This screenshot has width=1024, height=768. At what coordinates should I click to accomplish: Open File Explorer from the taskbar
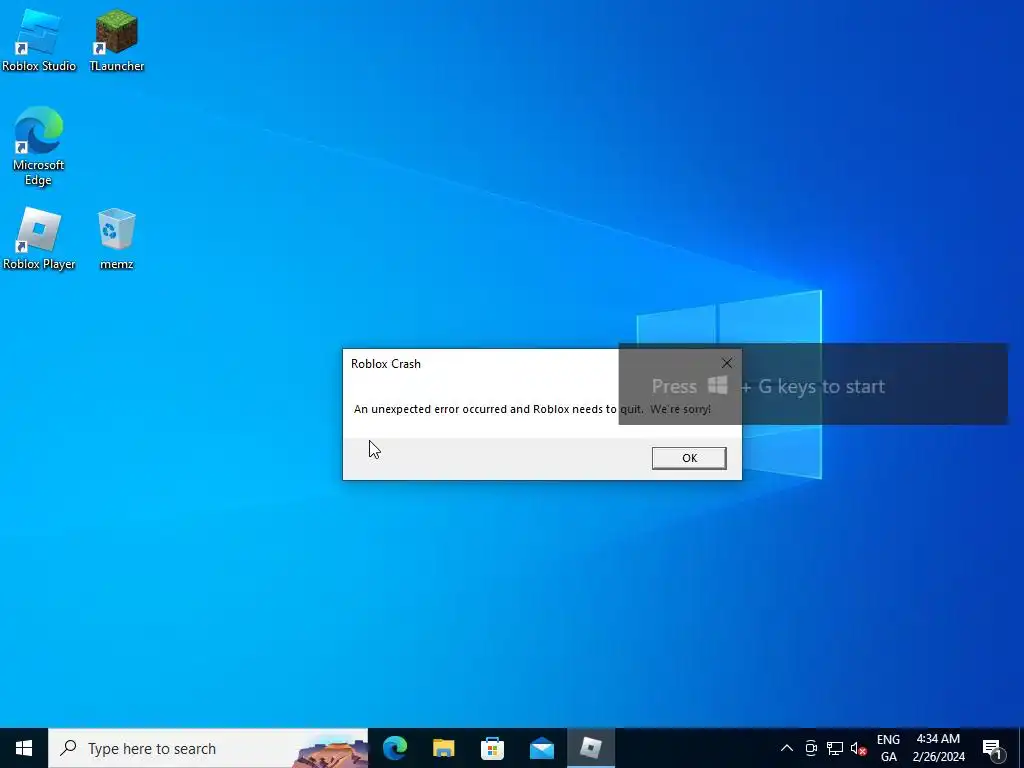[443, 748]
